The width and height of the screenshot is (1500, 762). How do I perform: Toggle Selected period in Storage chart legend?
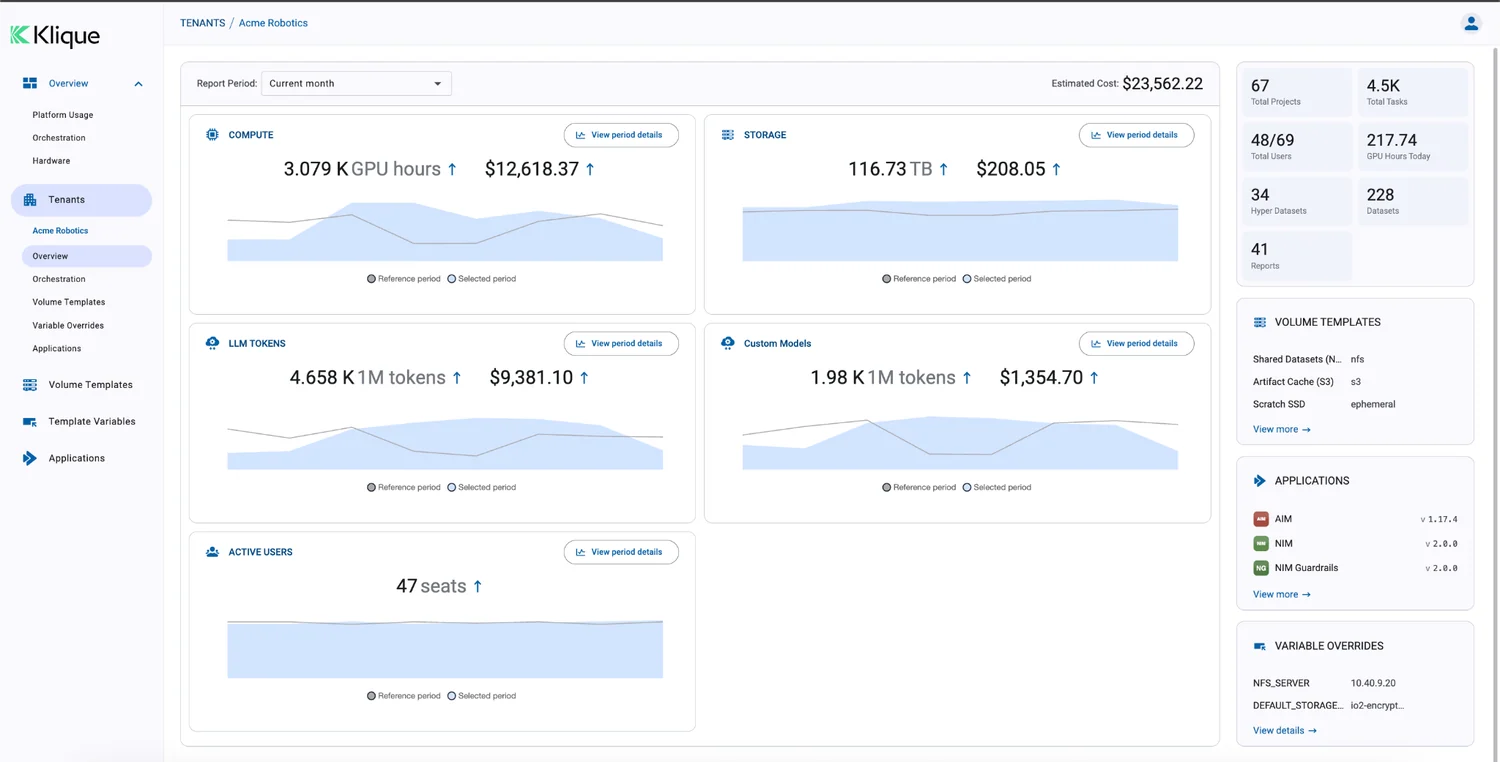pos(996,279)
